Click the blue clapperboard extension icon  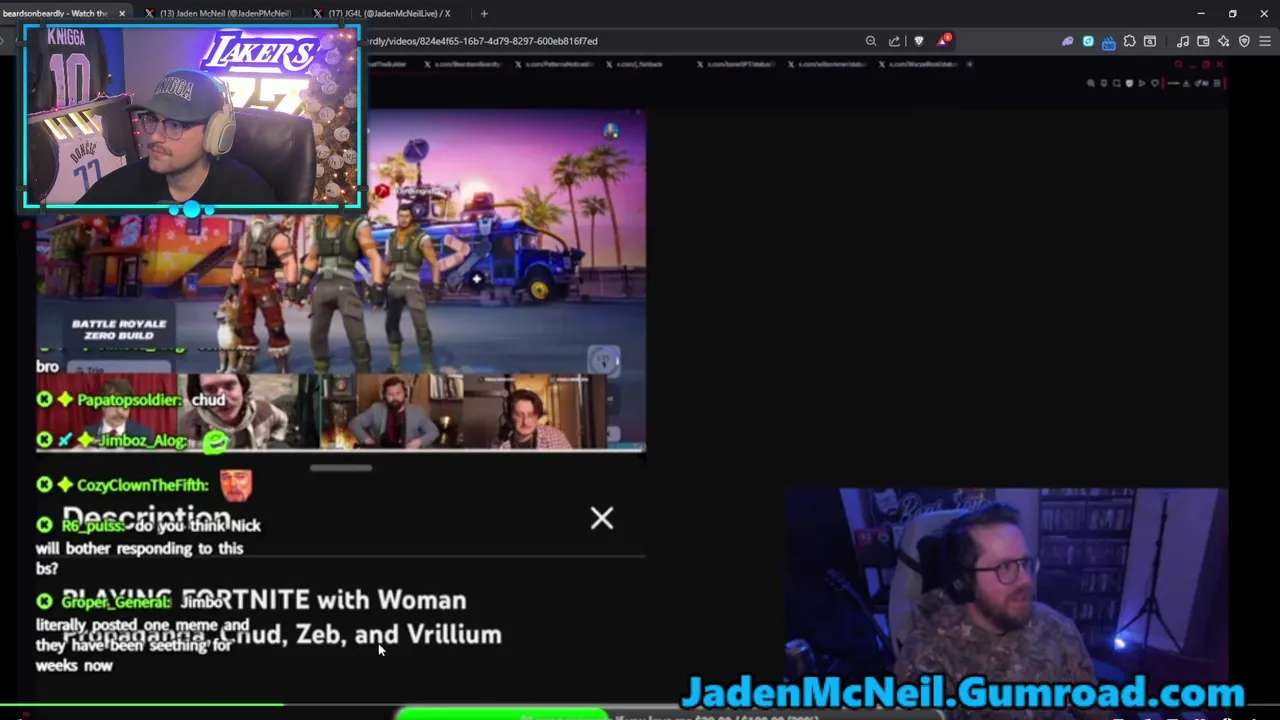(1109, 43)
